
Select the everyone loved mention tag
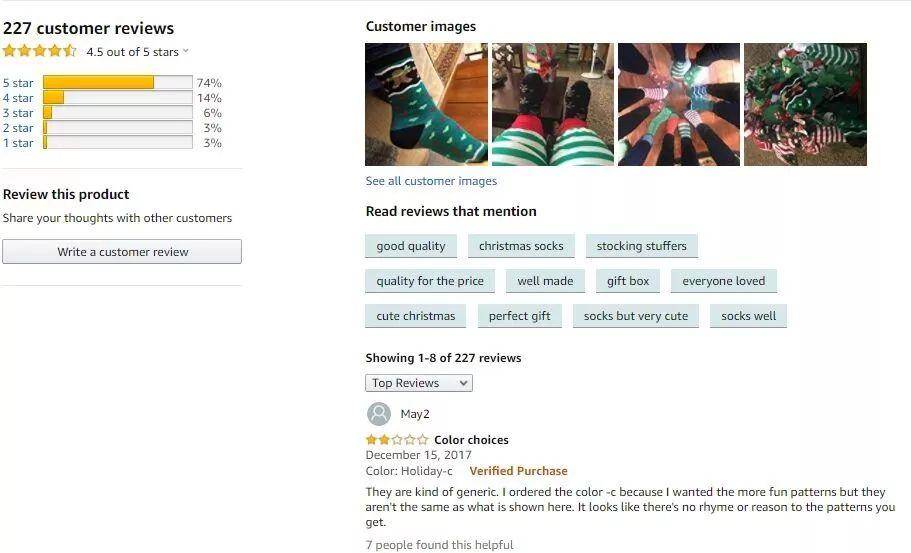(723, 281)
